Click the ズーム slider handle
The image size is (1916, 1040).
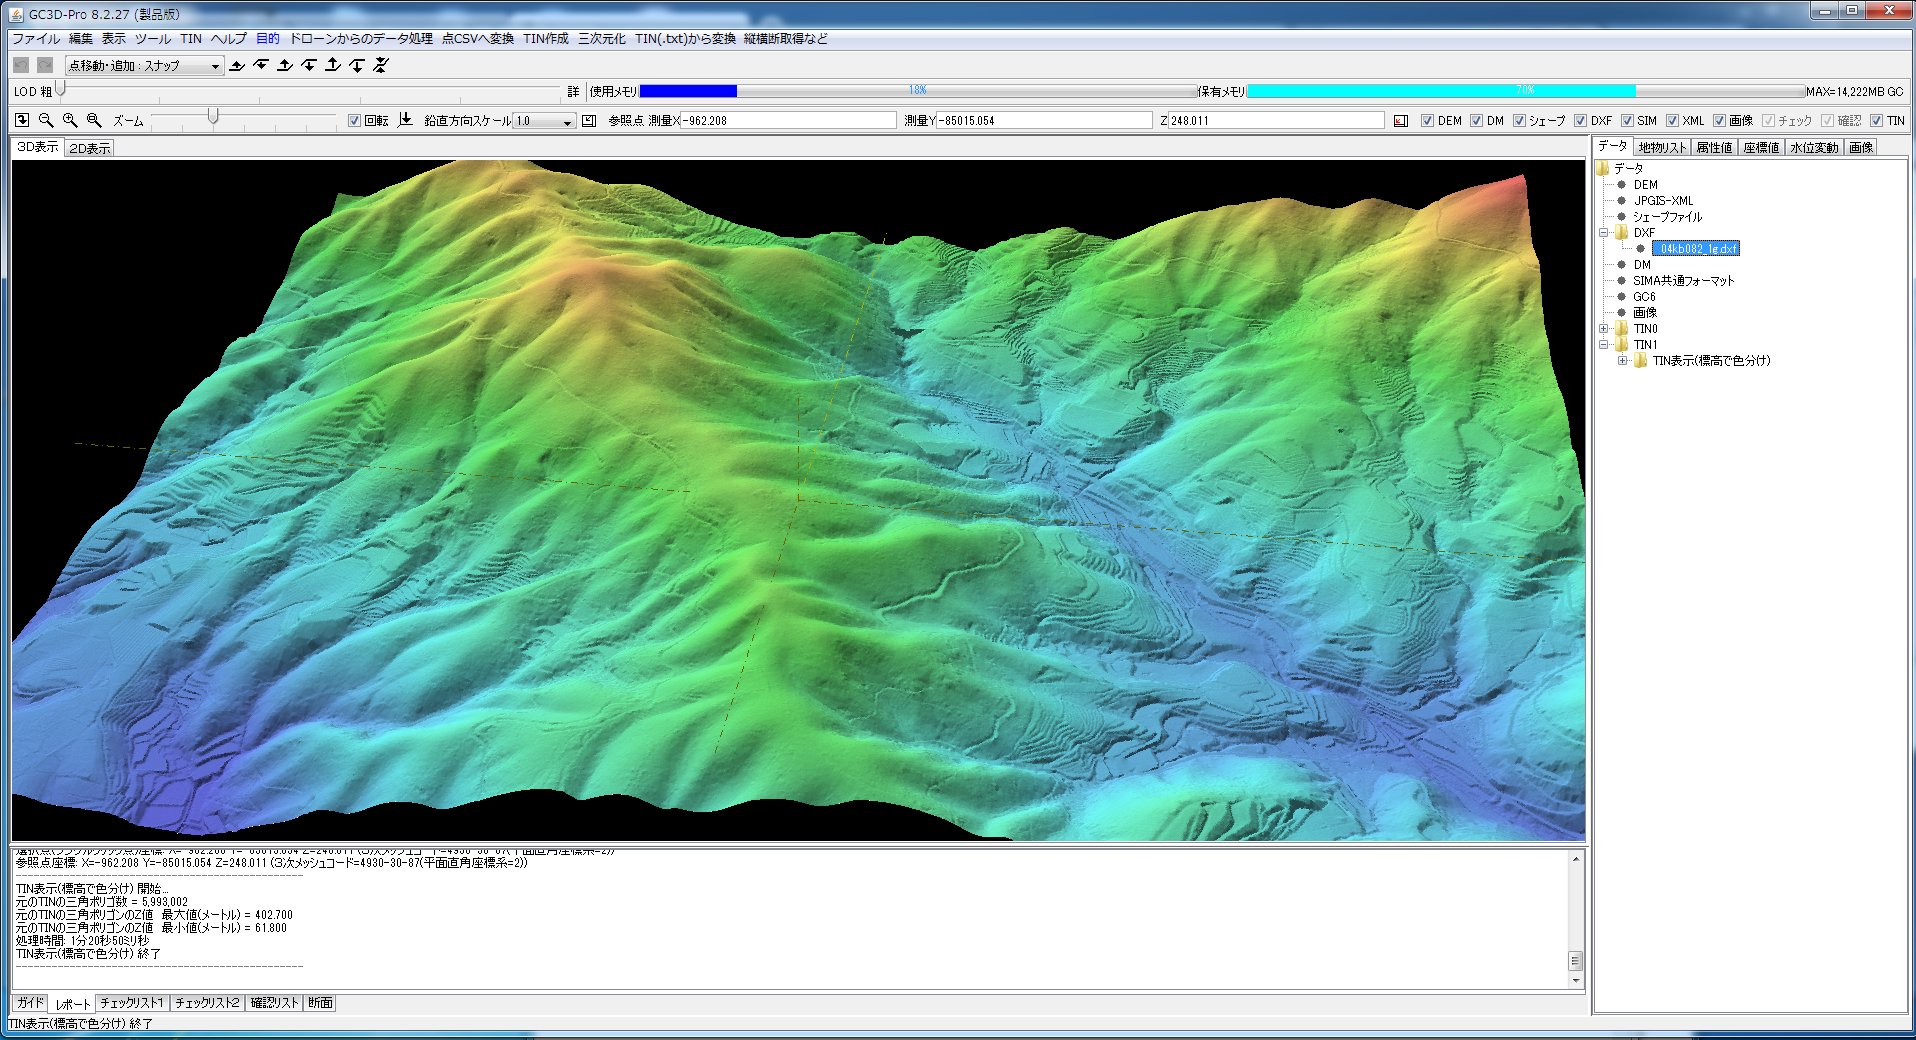pyautogui.click(x=213, y=118)
